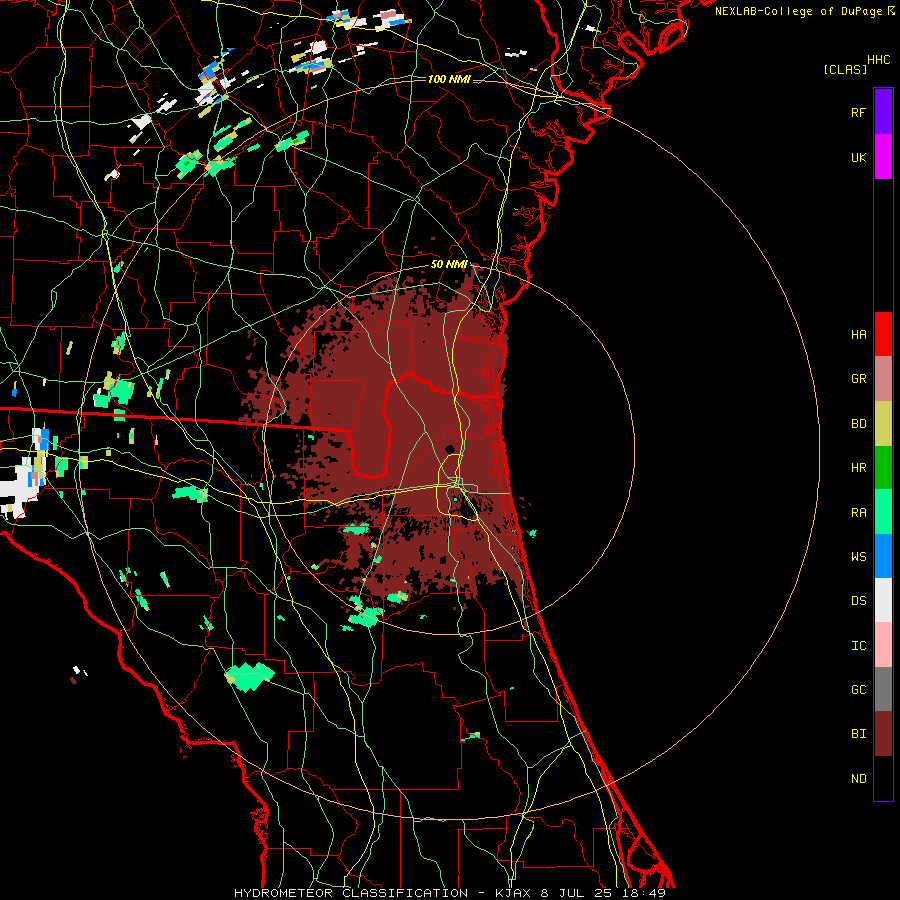
Task: Click the GR salmon legend swatch
Action: pyautogui.click(x=883, y=379)
